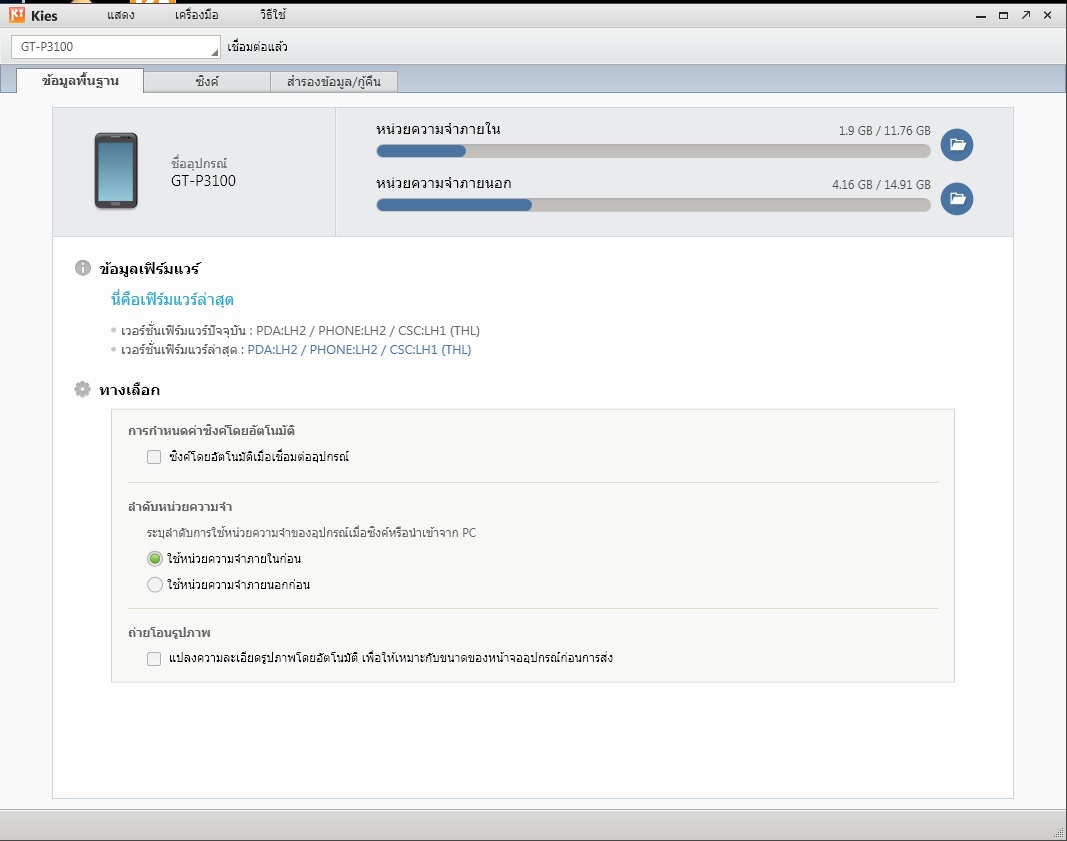
Task: Click the options gear icon
Action: 82,389
